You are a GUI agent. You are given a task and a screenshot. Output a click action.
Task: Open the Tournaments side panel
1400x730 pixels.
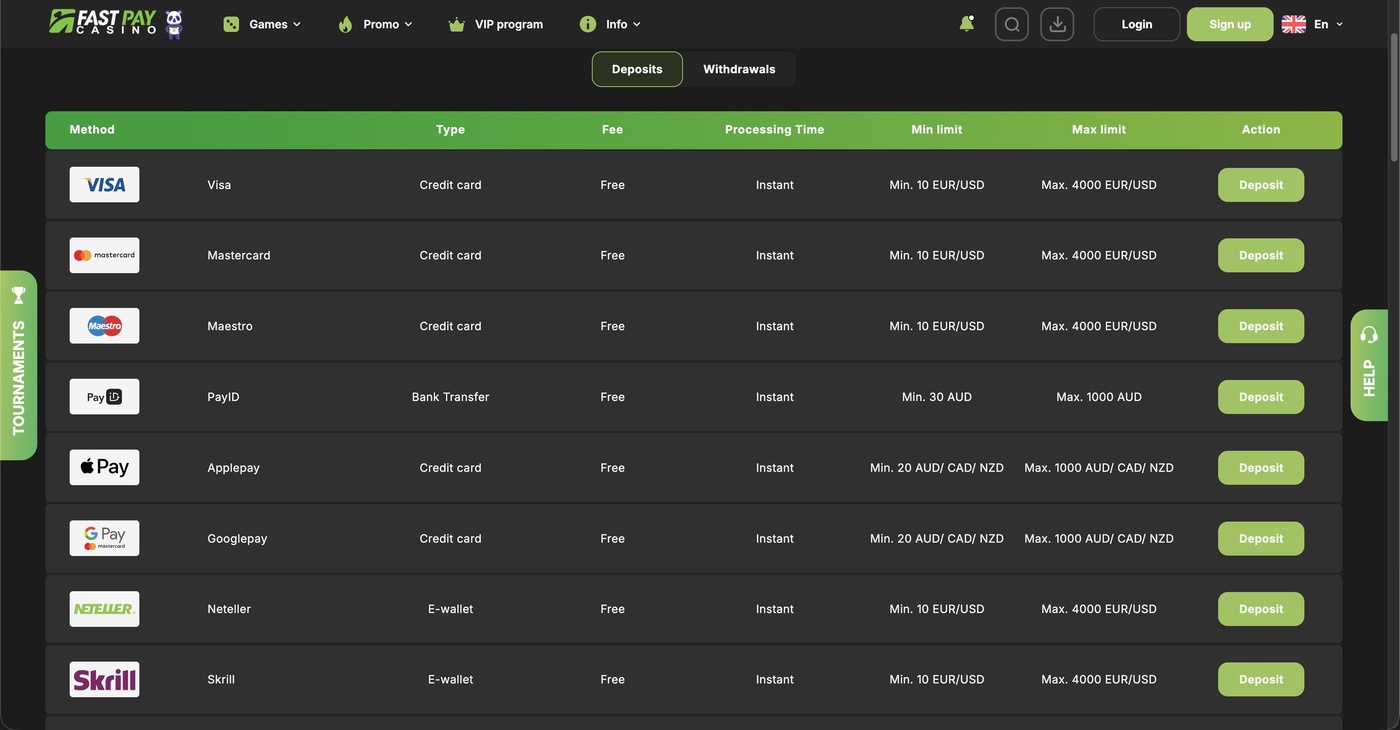pyautogui.click(x=18, y=365)
